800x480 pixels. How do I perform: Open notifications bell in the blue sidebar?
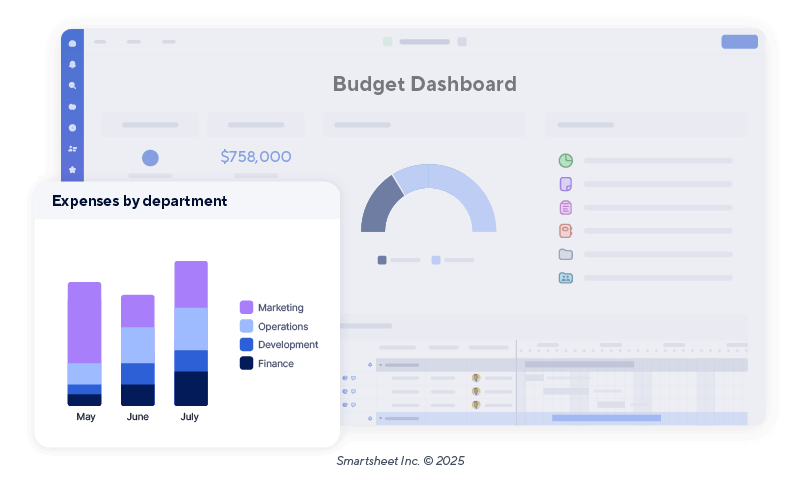pyautogui.click(x=72, y=65)
